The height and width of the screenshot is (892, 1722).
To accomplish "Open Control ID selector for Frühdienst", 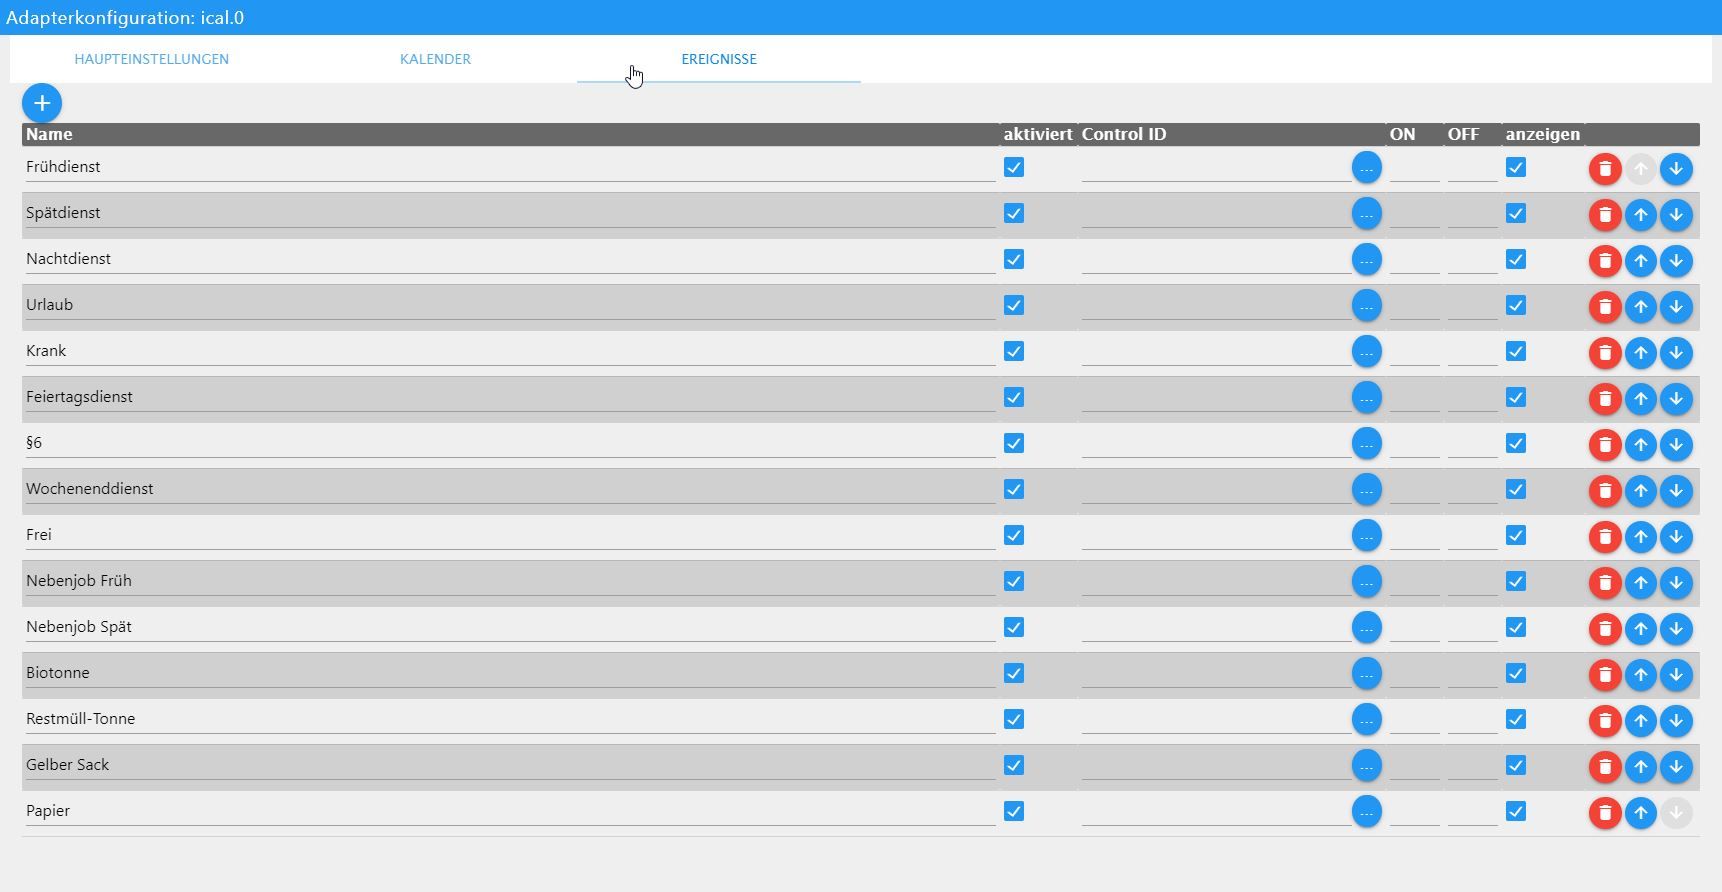I will click(1367, 167).
